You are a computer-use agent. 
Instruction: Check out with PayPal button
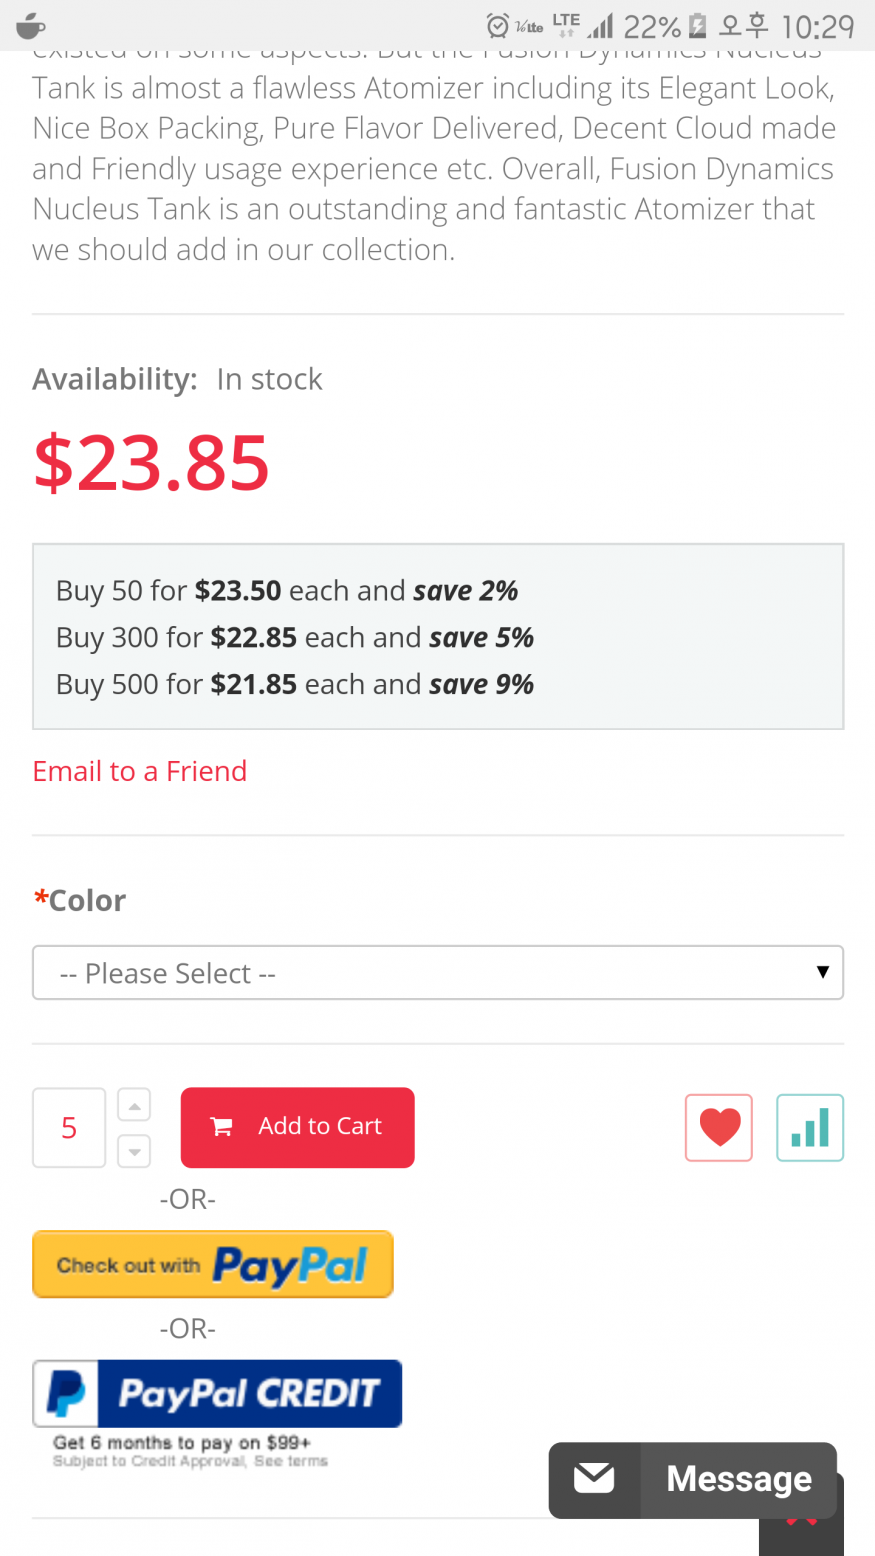[x=212, y=1265]
